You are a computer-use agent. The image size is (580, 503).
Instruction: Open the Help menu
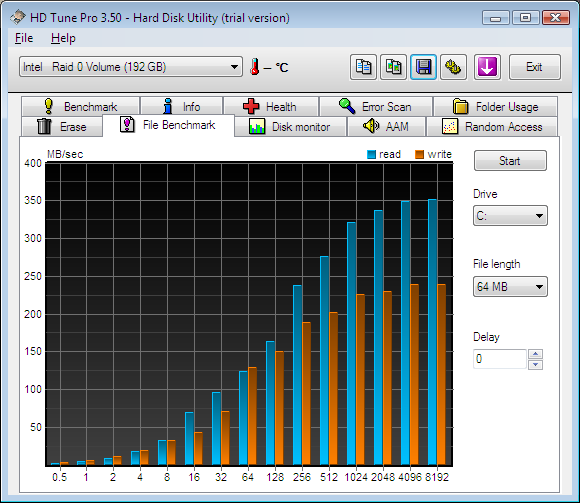[63, 38]
